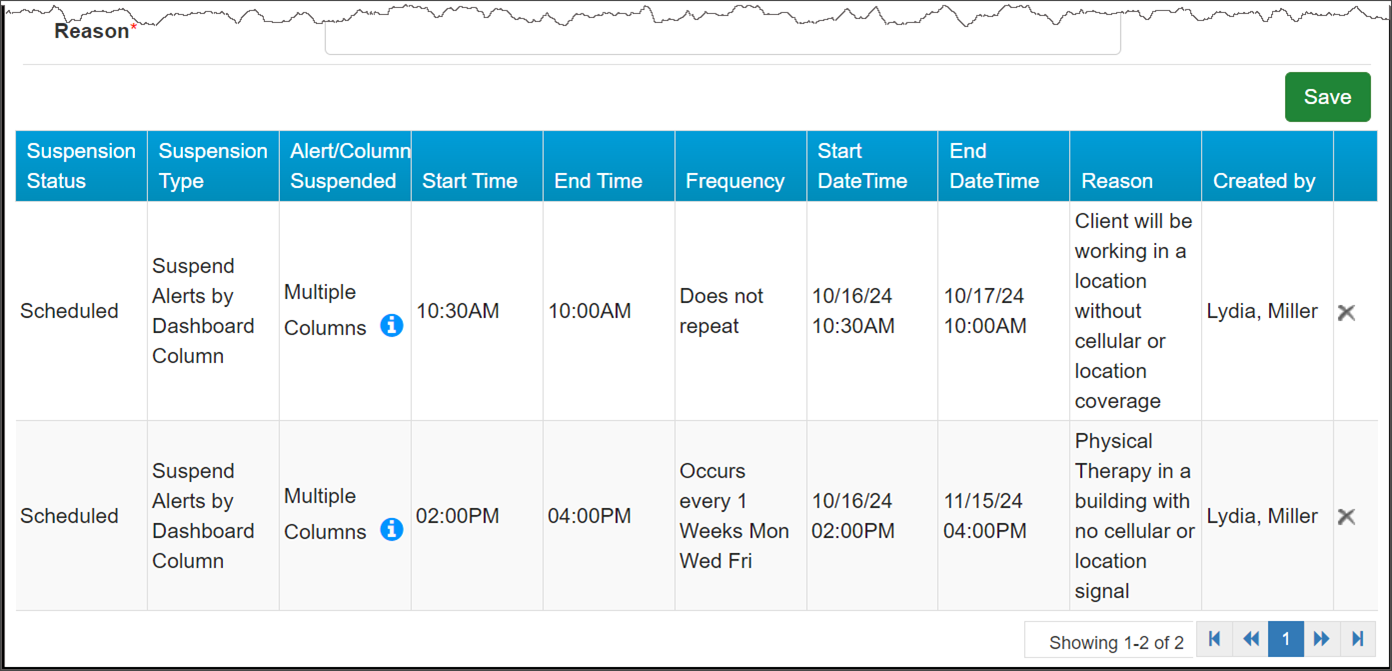Sort by Suspension Type column header
1392x671 pixels.
click(x=213, y=166)
